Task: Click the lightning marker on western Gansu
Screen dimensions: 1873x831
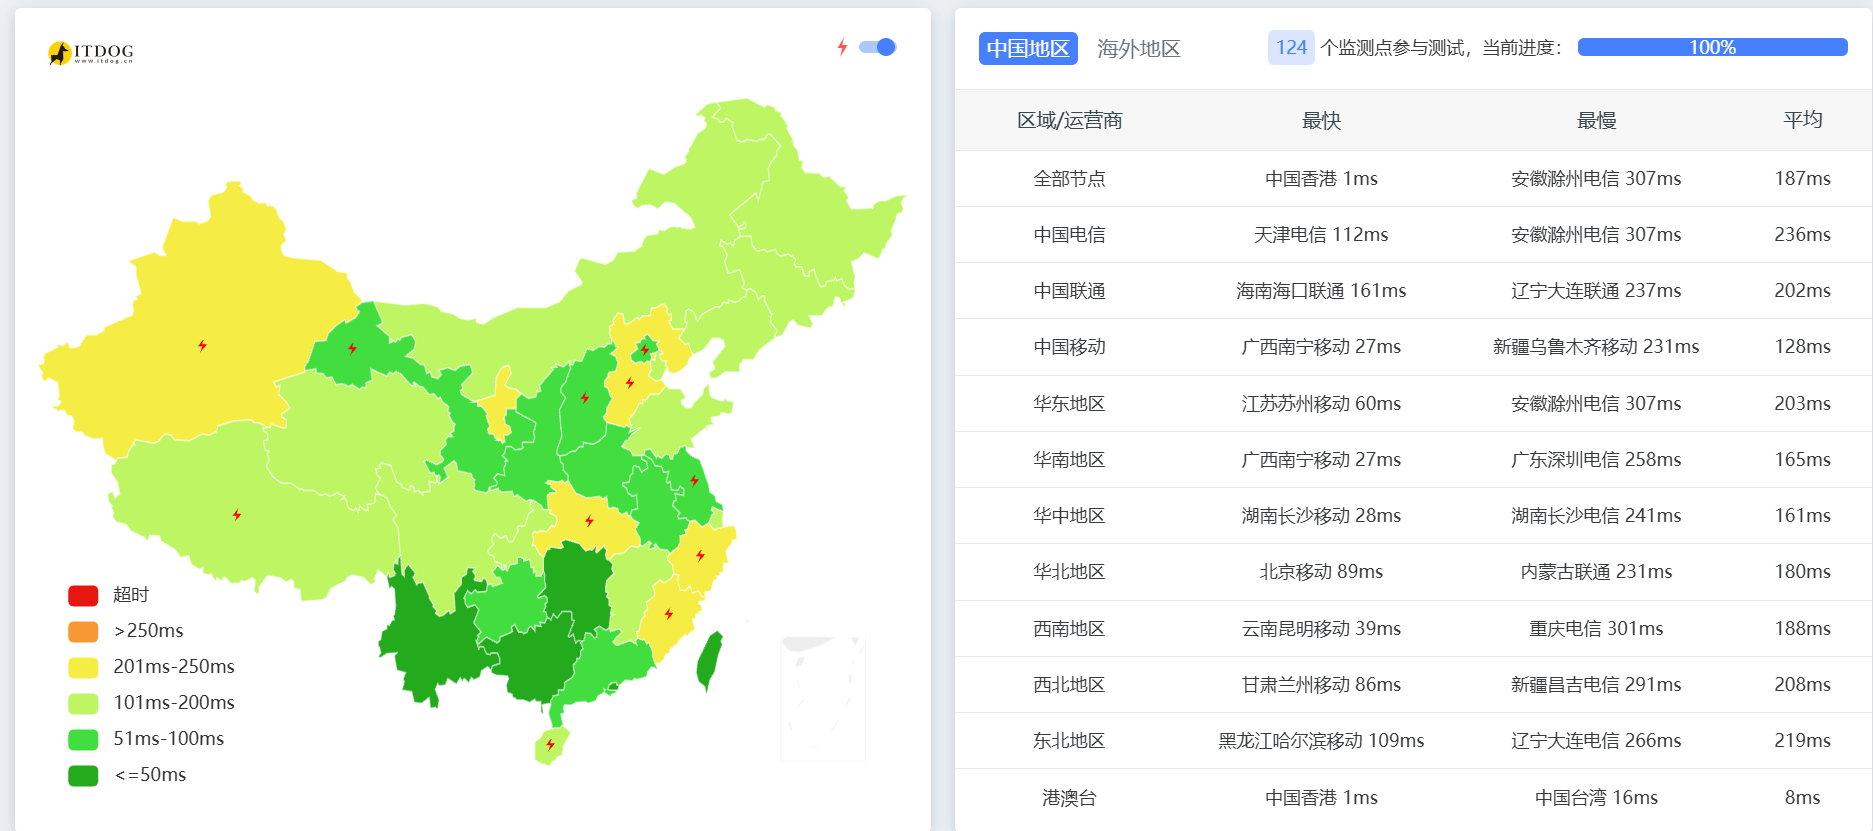Action: (x=352, y=348)
